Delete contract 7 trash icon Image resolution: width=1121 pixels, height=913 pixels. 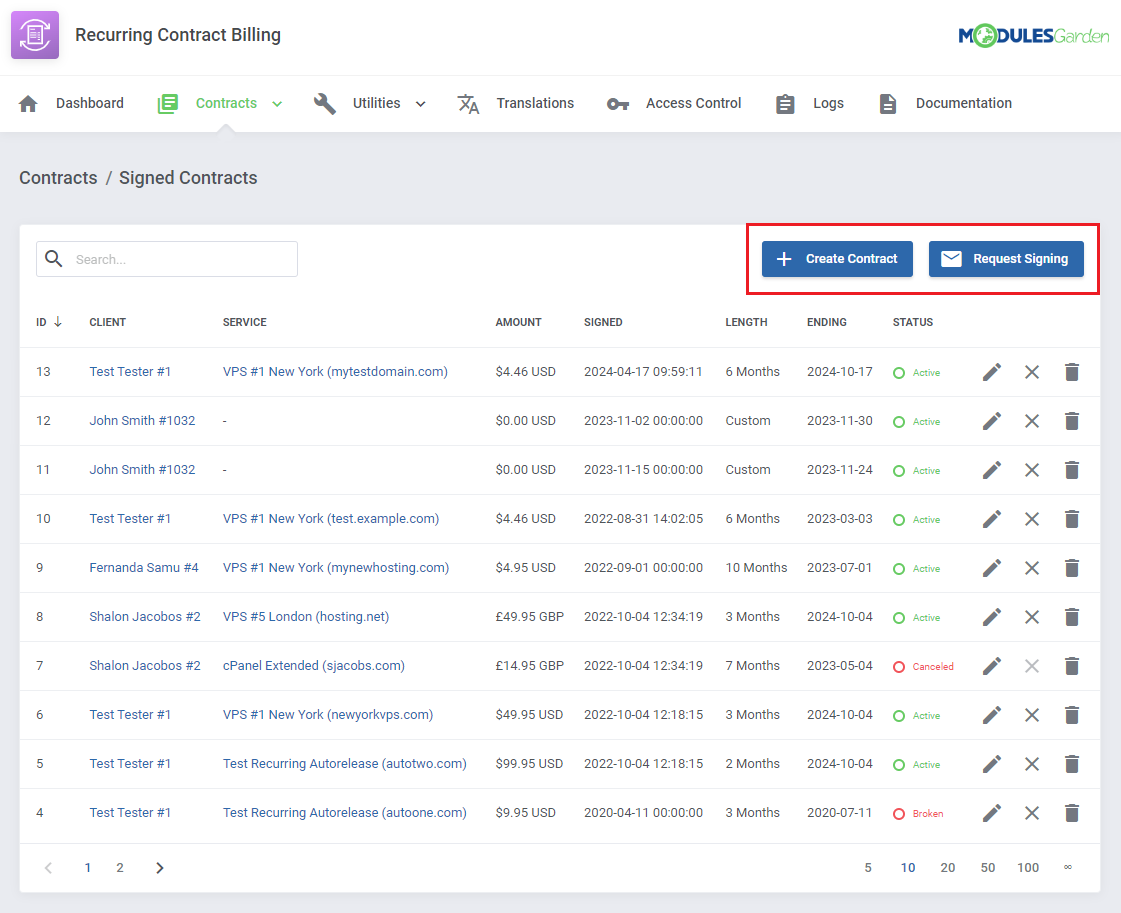coord(1072,666)
